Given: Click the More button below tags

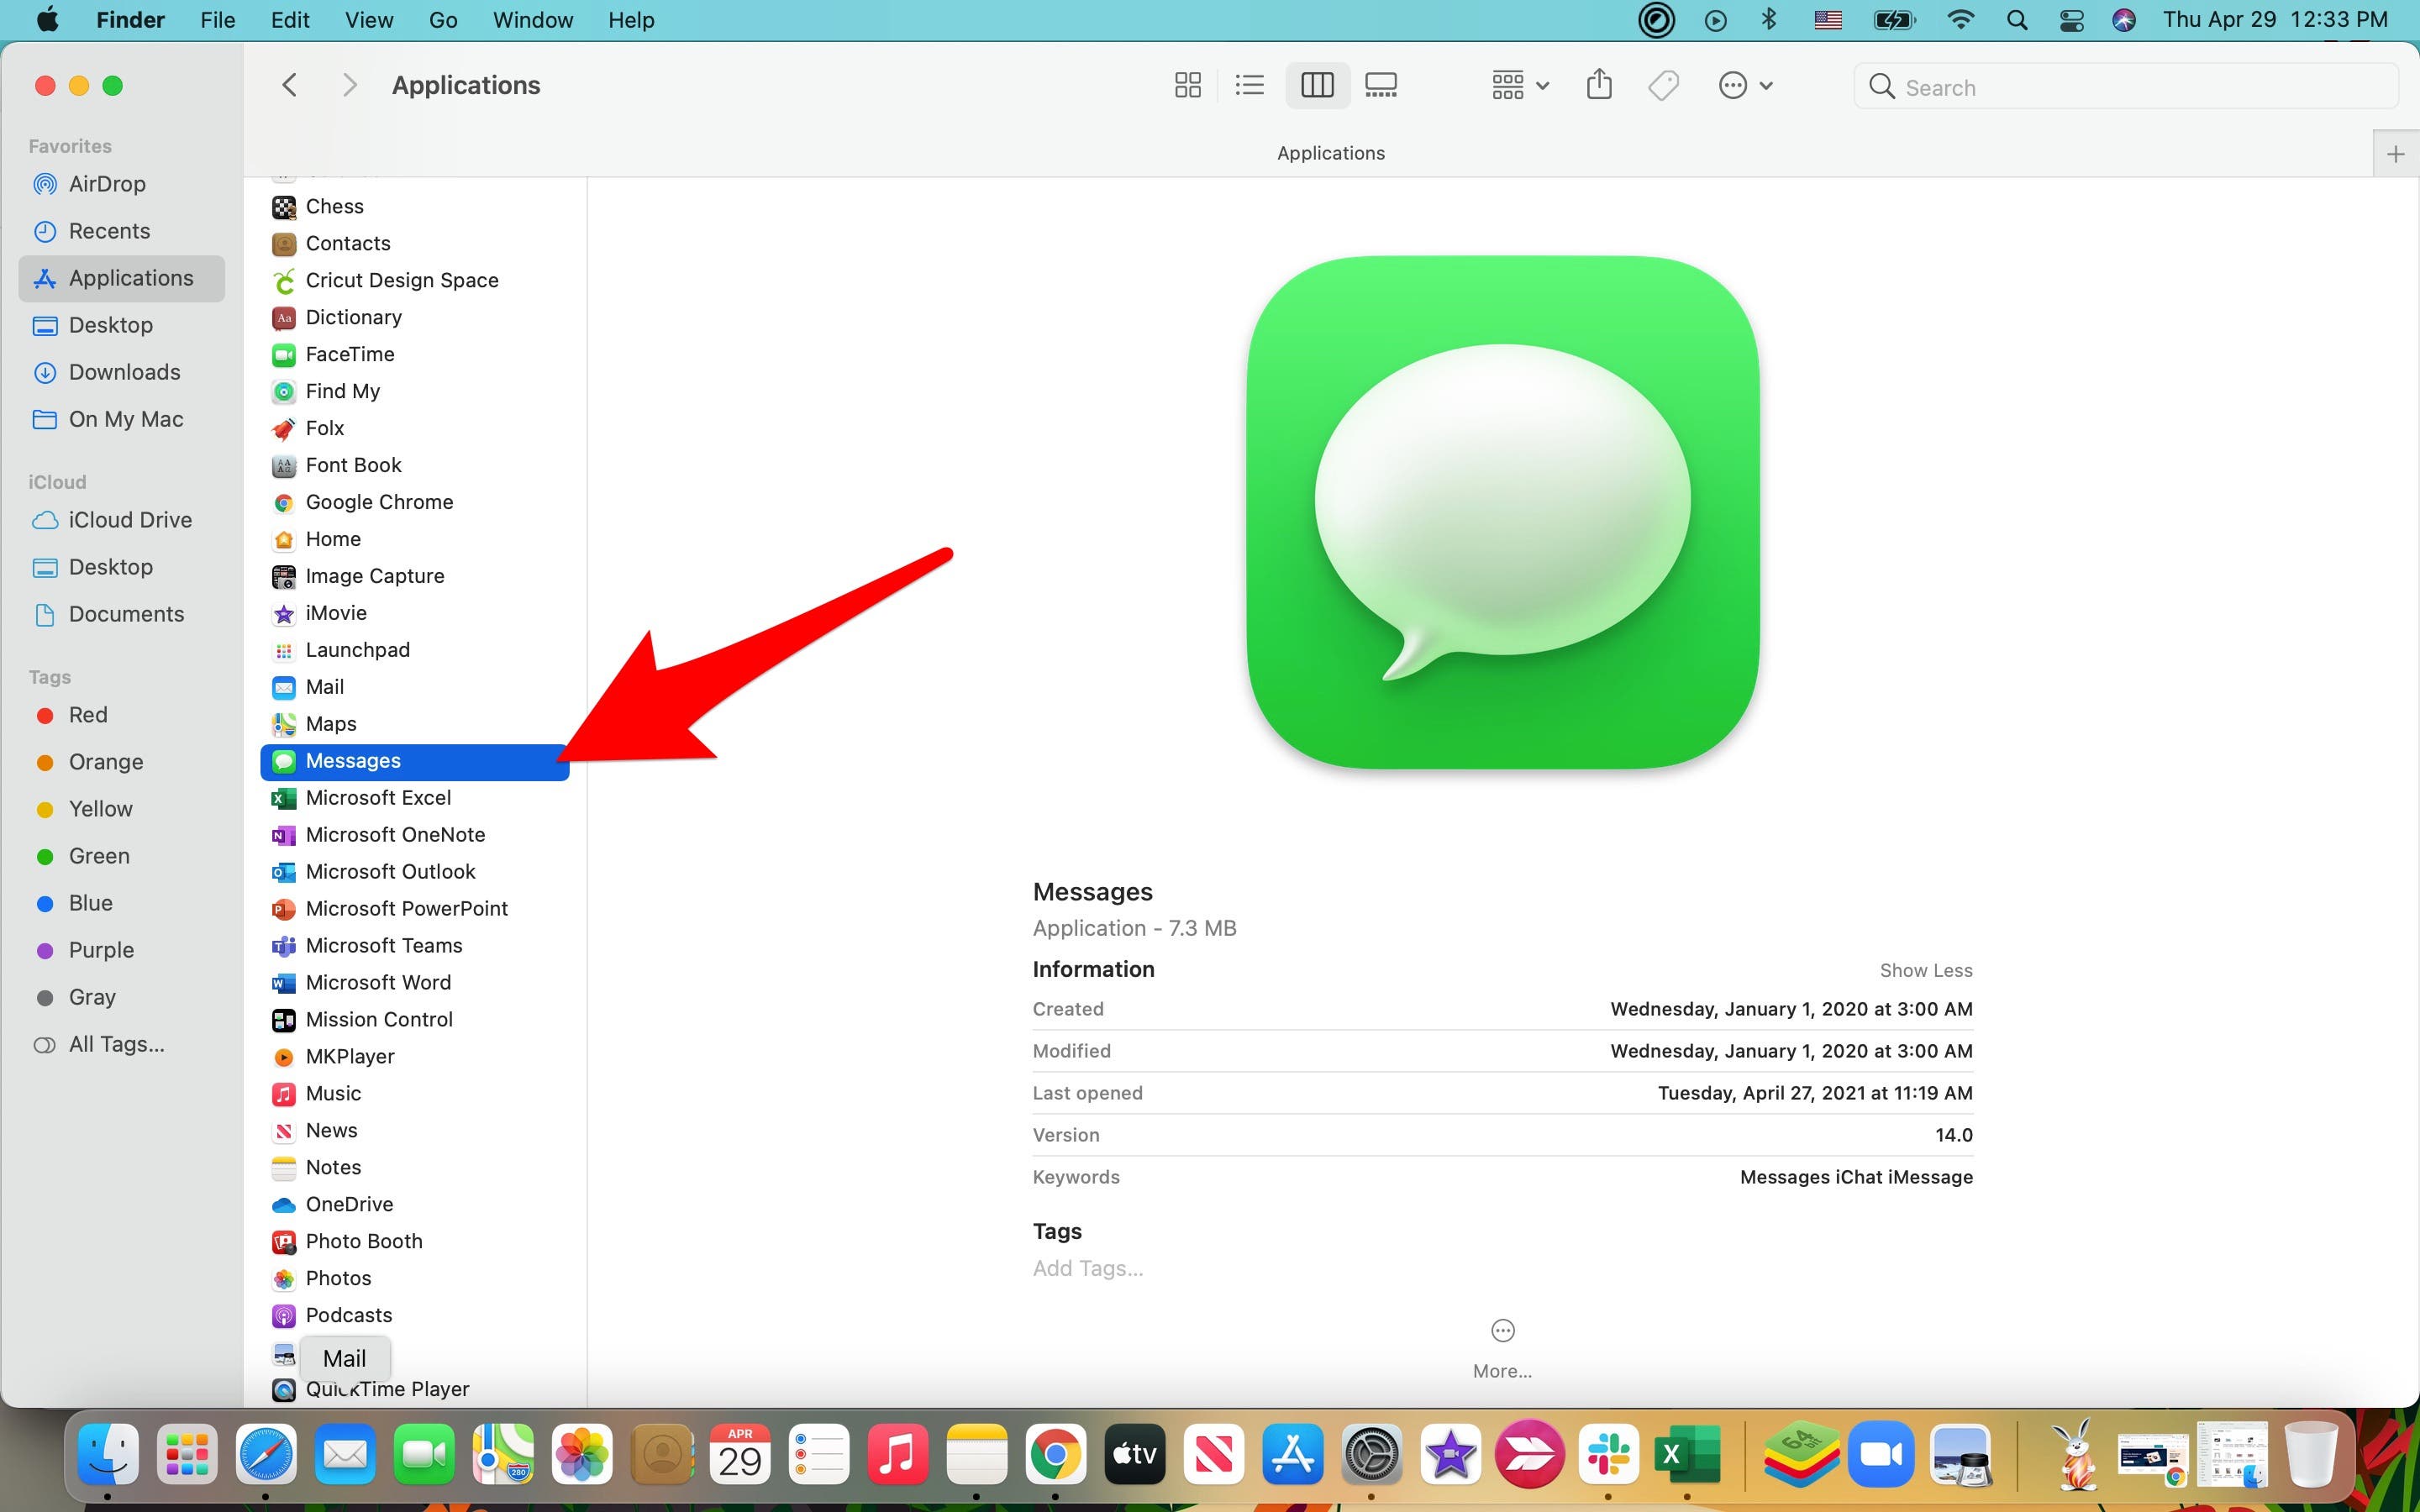Looking at the screenshot, I should coord(1502,1350).
